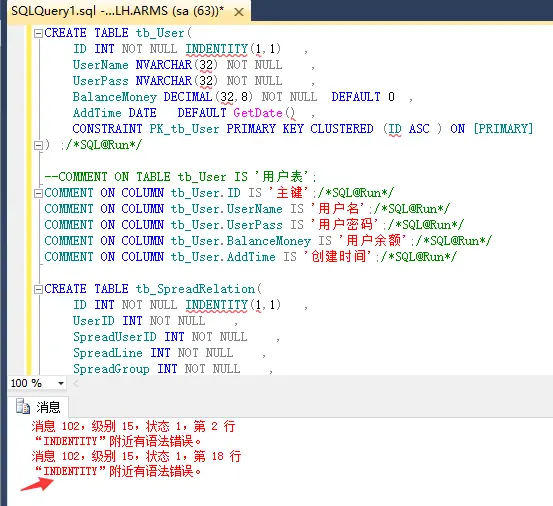Collapse the CREATE TABLE tb_User block
The image size is (553, 506).
tap(38, 33)
